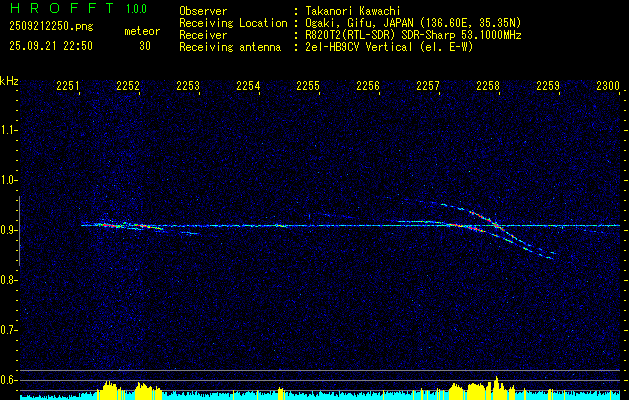Click the 'Receiving antenna' label
Screen dimensions: 629x400
230,47
